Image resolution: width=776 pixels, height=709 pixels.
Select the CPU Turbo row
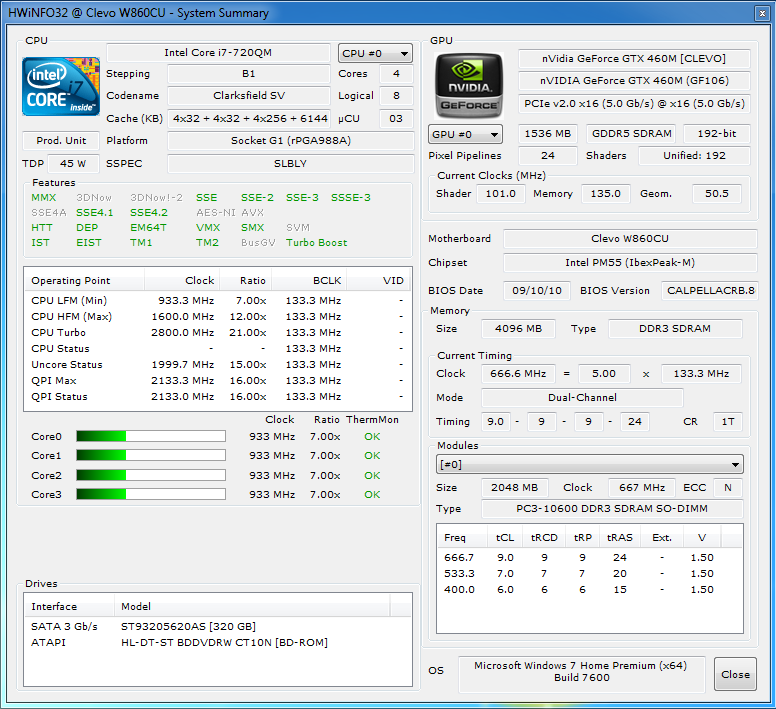click(x=218, y=332)
